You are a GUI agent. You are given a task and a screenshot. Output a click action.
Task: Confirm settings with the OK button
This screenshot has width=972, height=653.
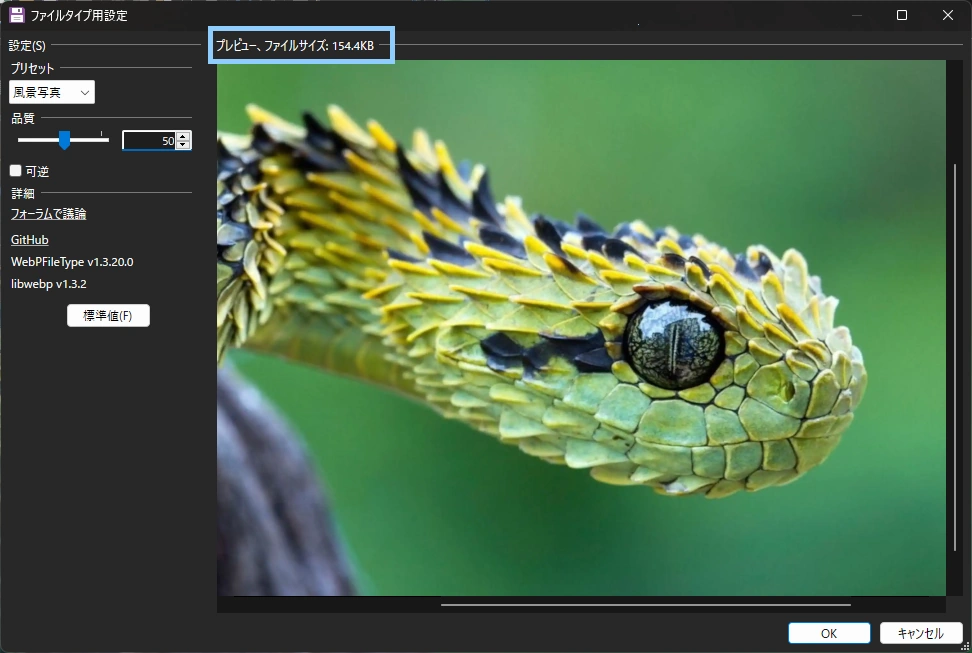pos(829,633)
